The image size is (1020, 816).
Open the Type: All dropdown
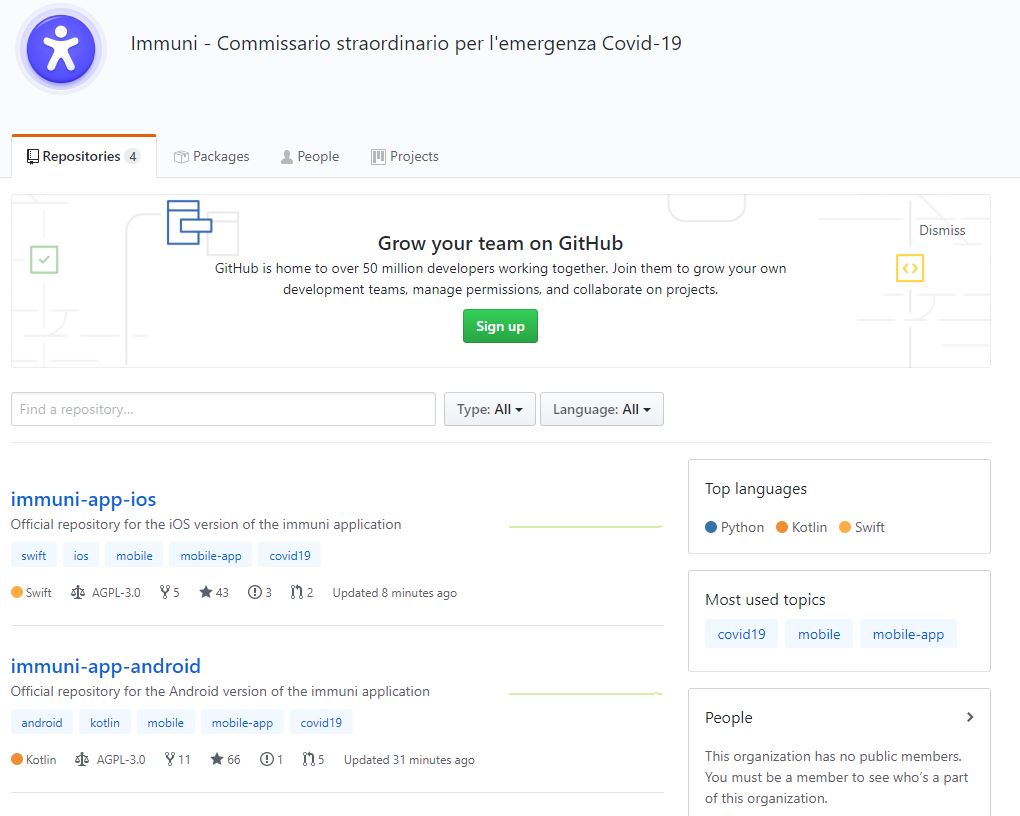point(490,409)
